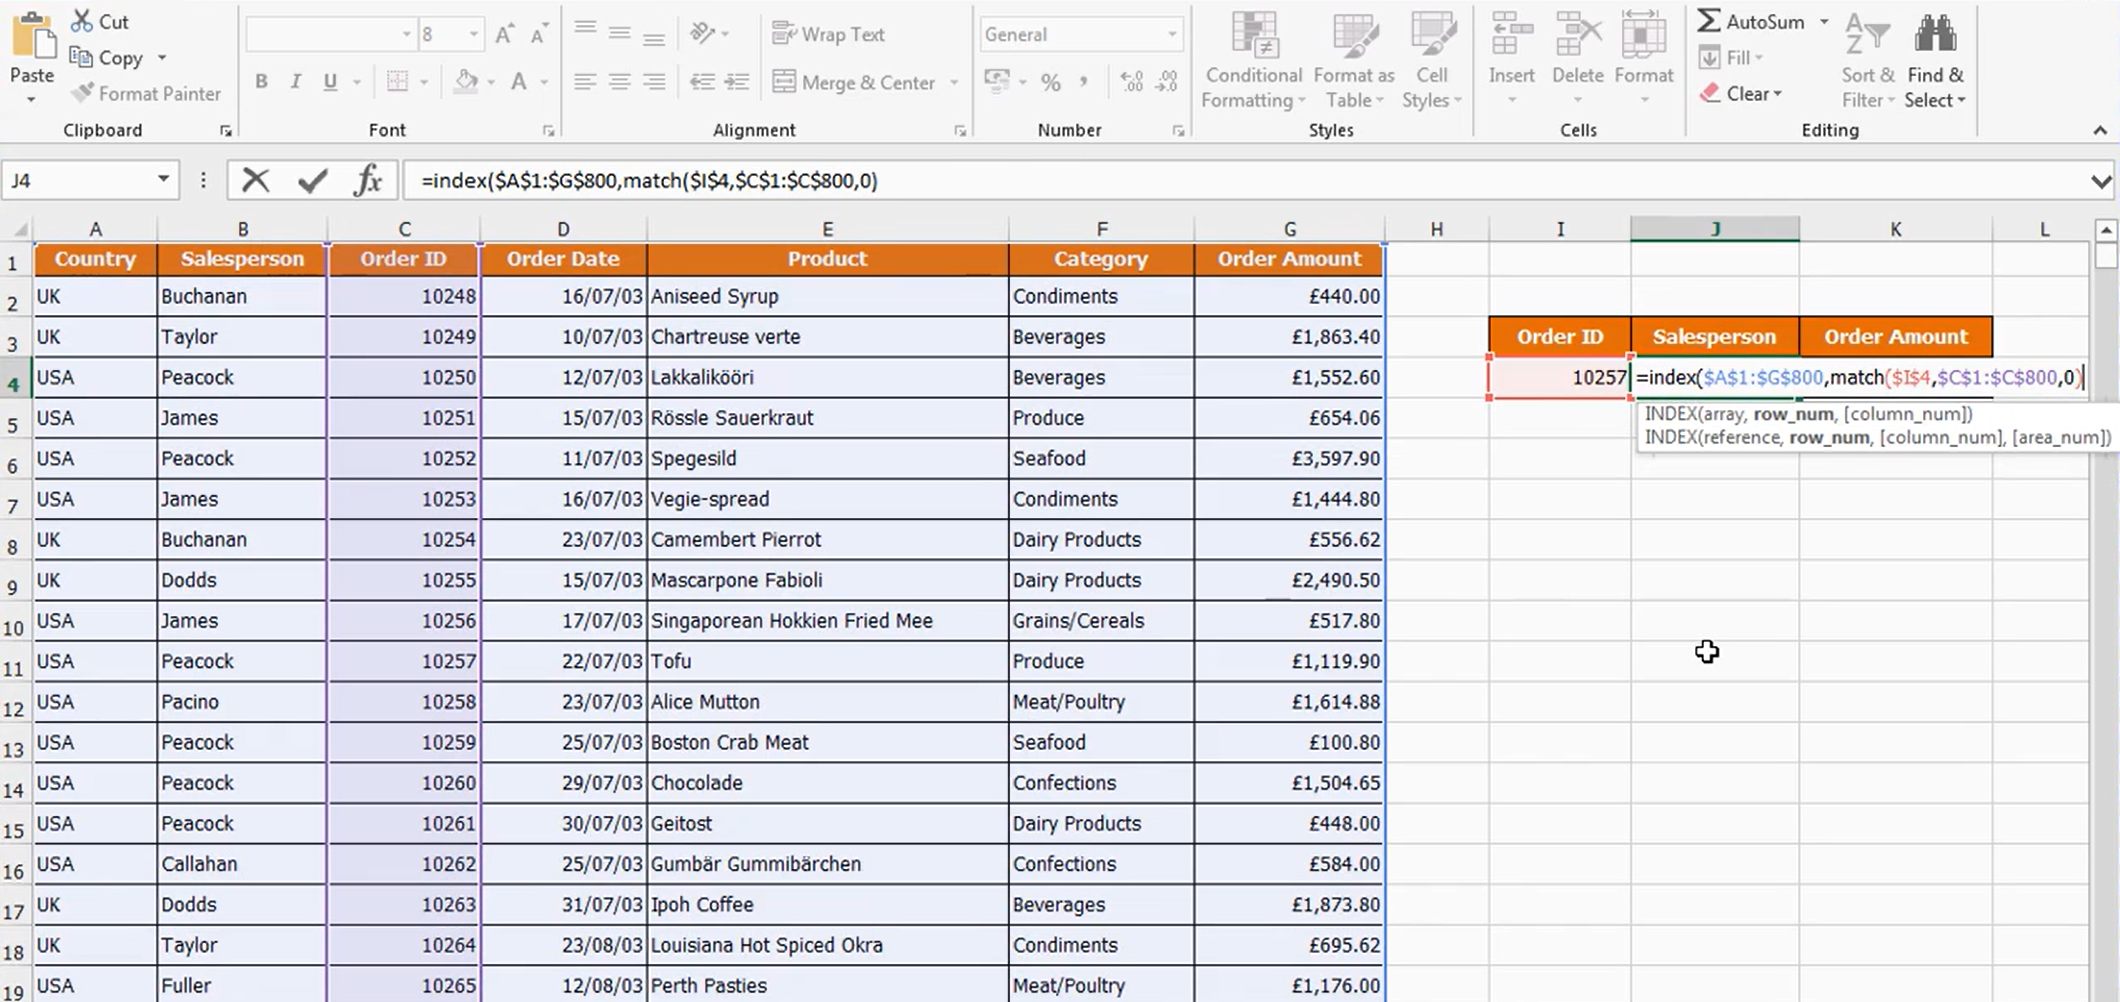
Task: Select cell containing Order ID 10257 lookup
Action: pos(1559,377)
